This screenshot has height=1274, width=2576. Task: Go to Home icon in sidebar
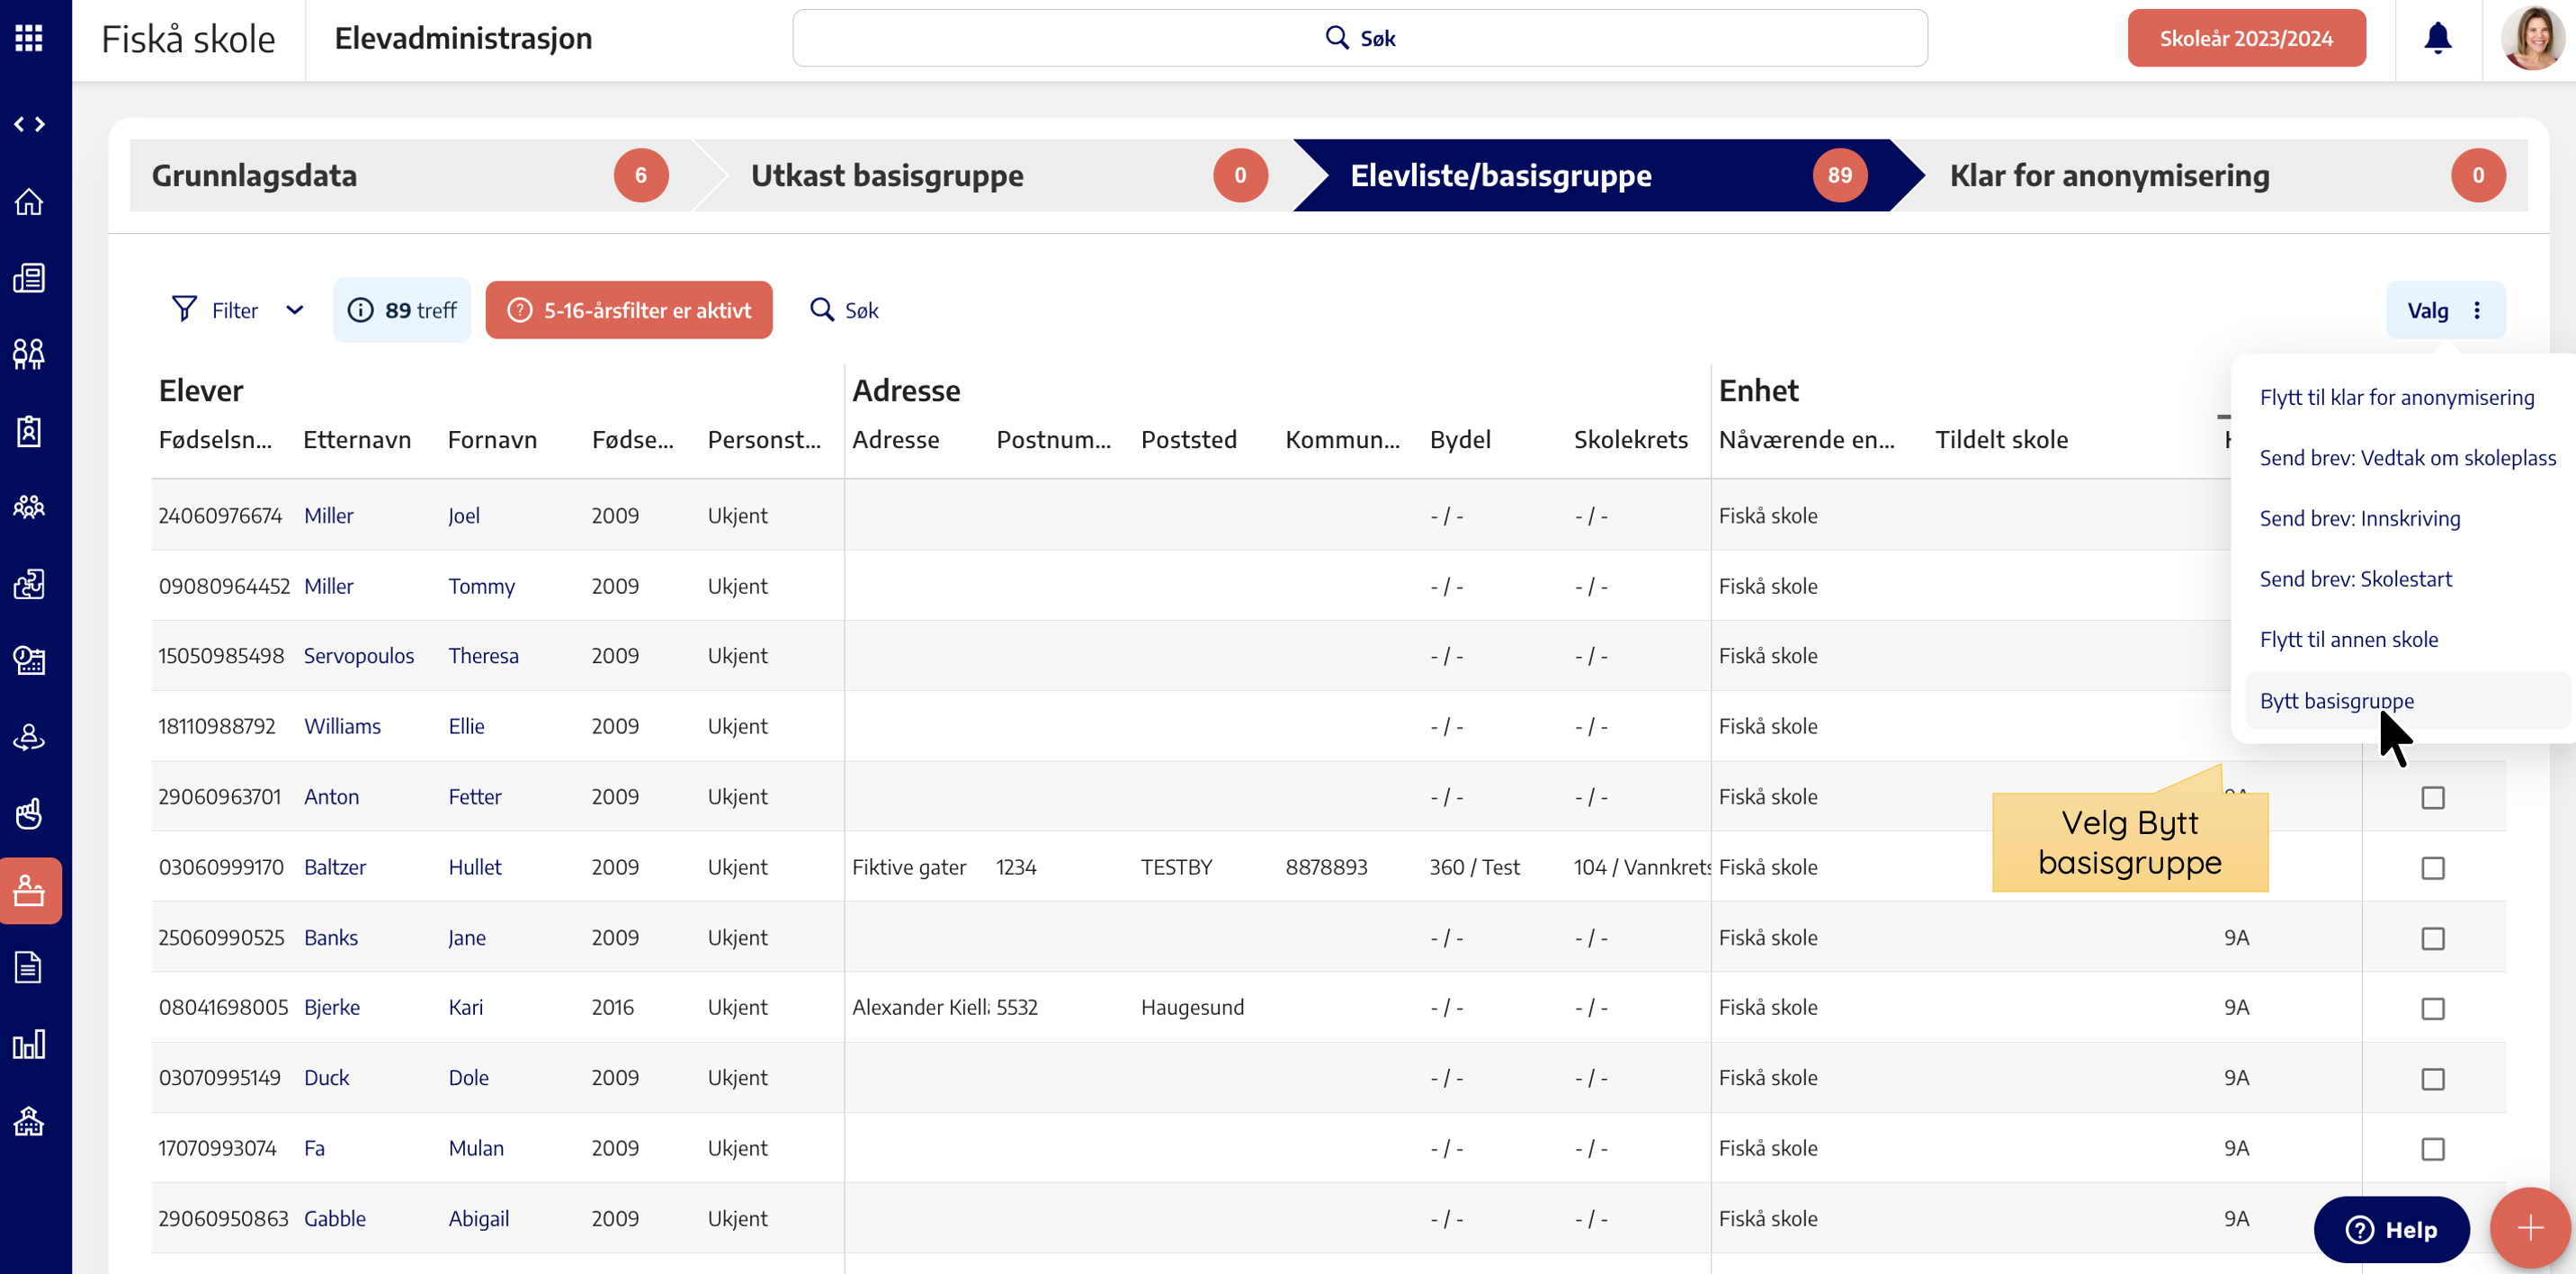coord(29,201)
